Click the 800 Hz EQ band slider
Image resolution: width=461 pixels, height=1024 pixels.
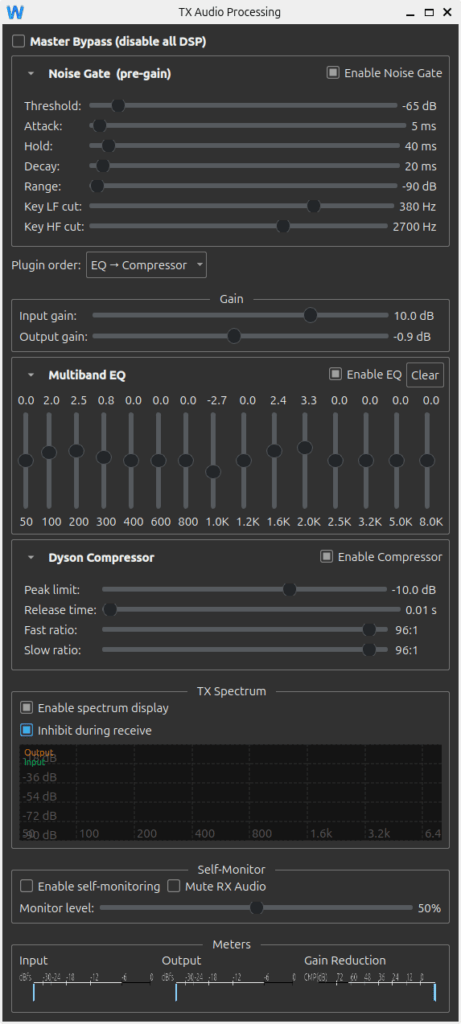(185, 461)
